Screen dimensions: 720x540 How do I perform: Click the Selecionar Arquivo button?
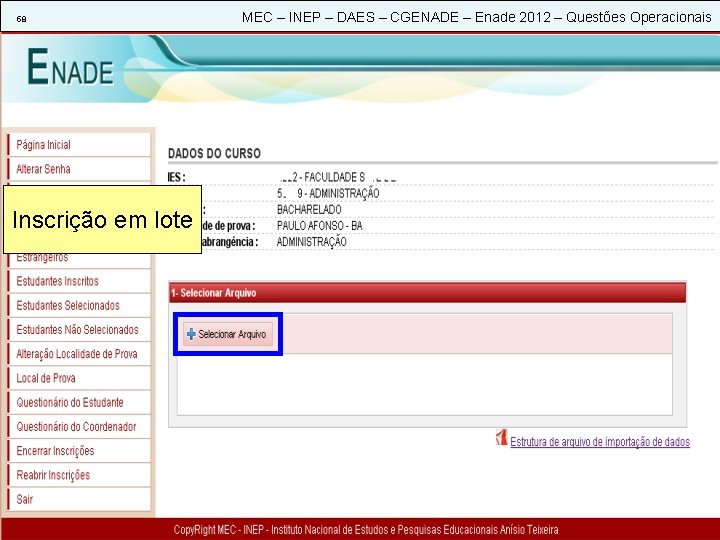[228, 334]
